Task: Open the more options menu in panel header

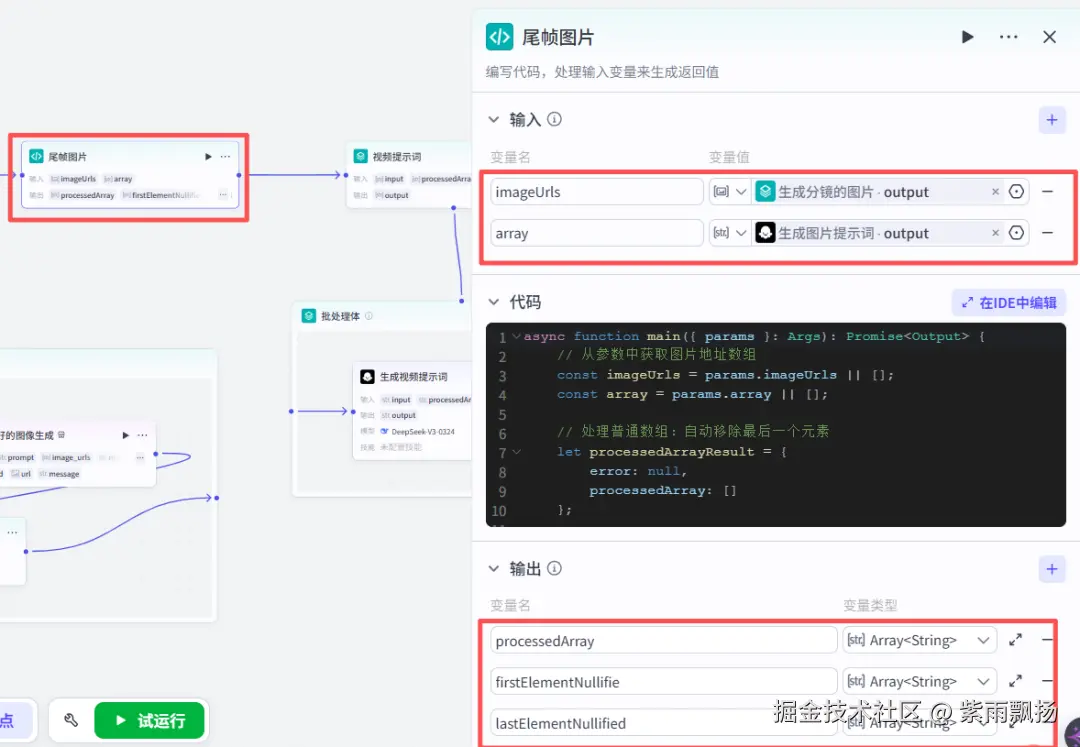Action: (1008, 36)
